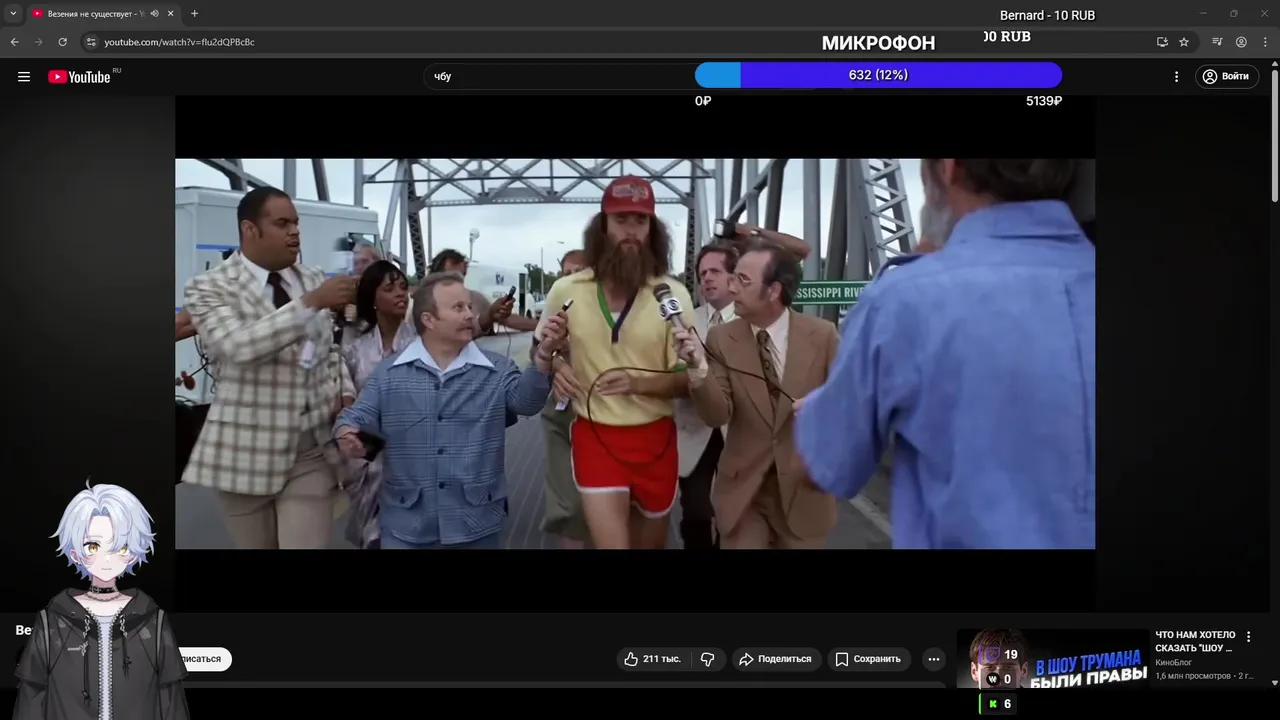Open a new browser tab

click(x=194, y=14)
